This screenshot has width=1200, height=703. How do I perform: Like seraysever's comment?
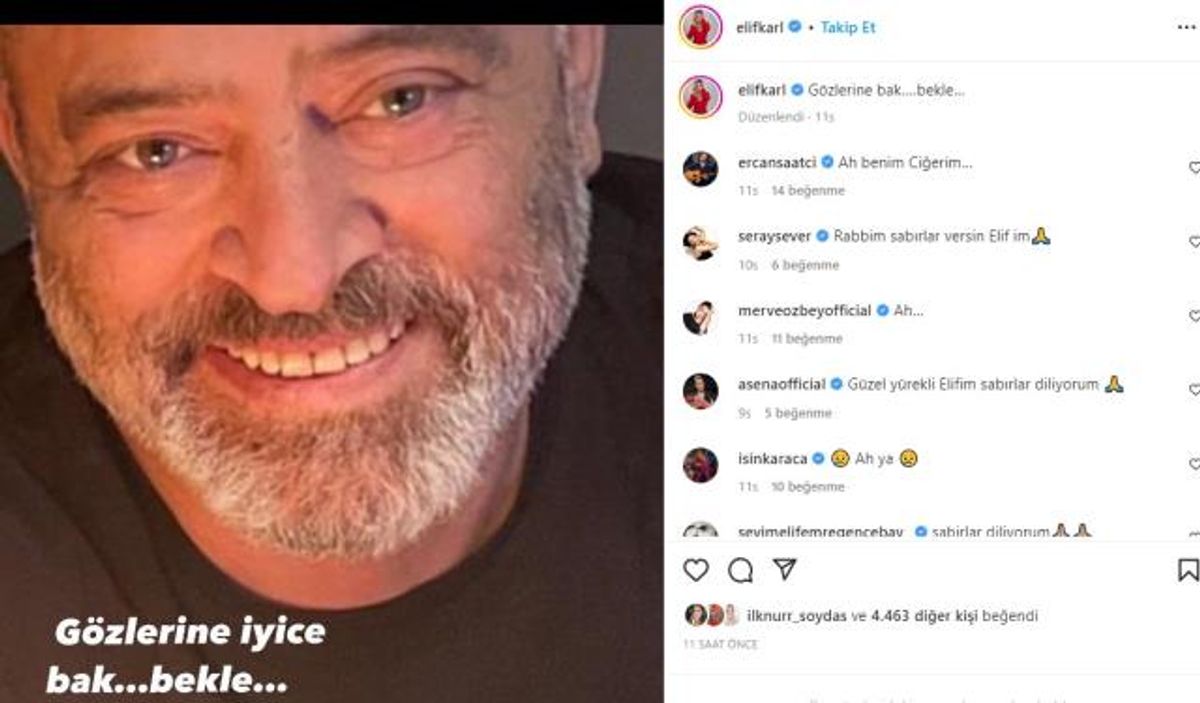[x=1194, y=242]
